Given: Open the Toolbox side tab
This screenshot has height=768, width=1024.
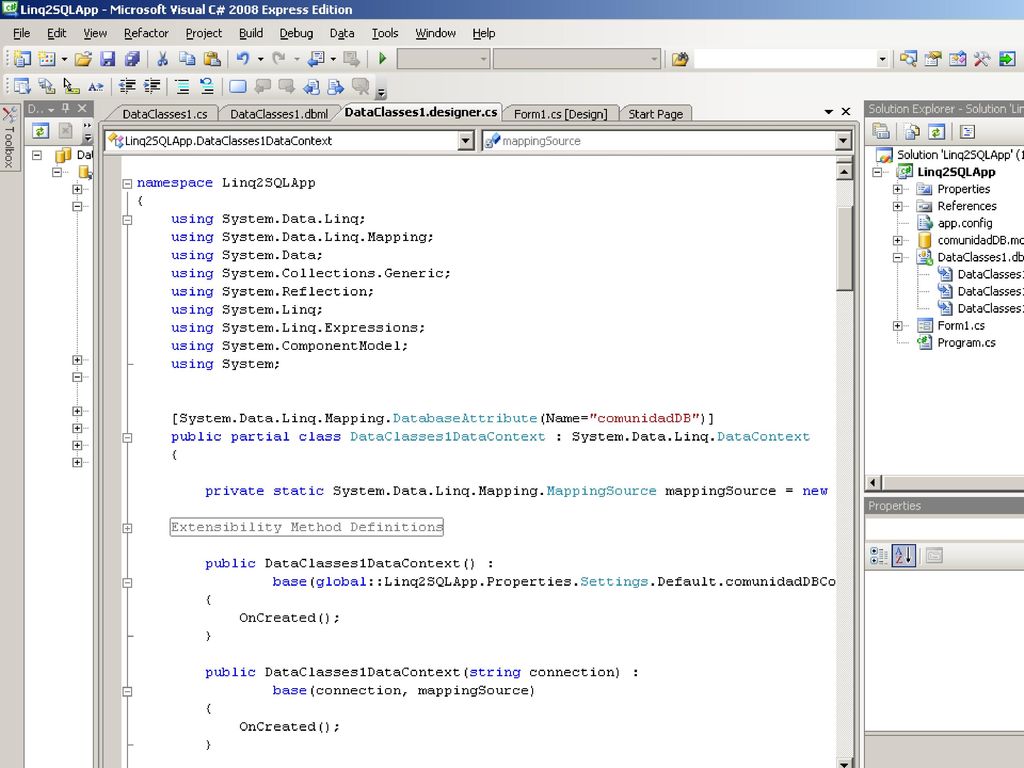Looking at the screenshot, I should tap(9, 139).
